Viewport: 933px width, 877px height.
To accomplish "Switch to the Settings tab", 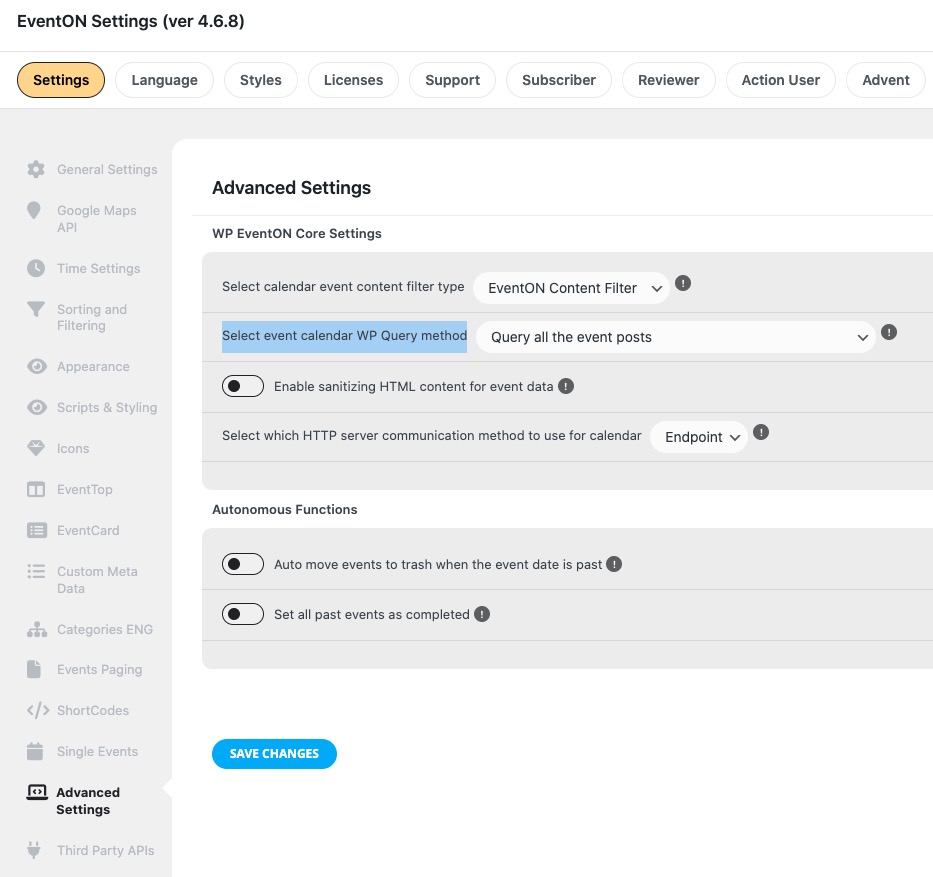I will (61, 80).
